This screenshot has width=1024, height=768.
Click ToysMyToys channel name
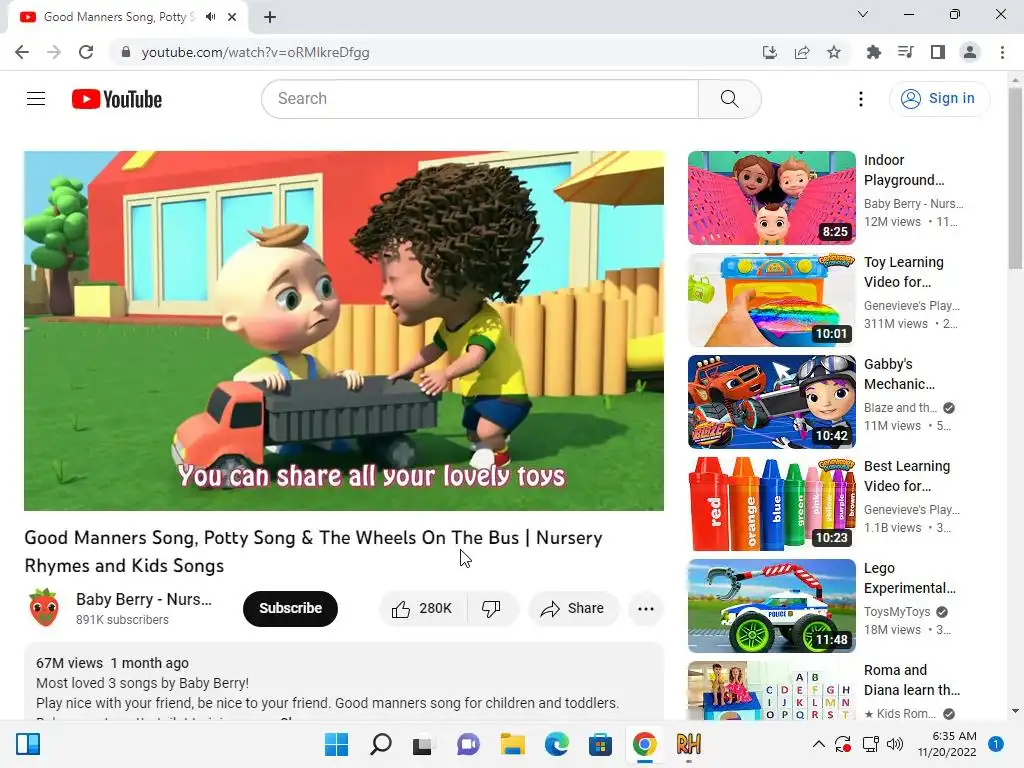(x=897, y=612)
